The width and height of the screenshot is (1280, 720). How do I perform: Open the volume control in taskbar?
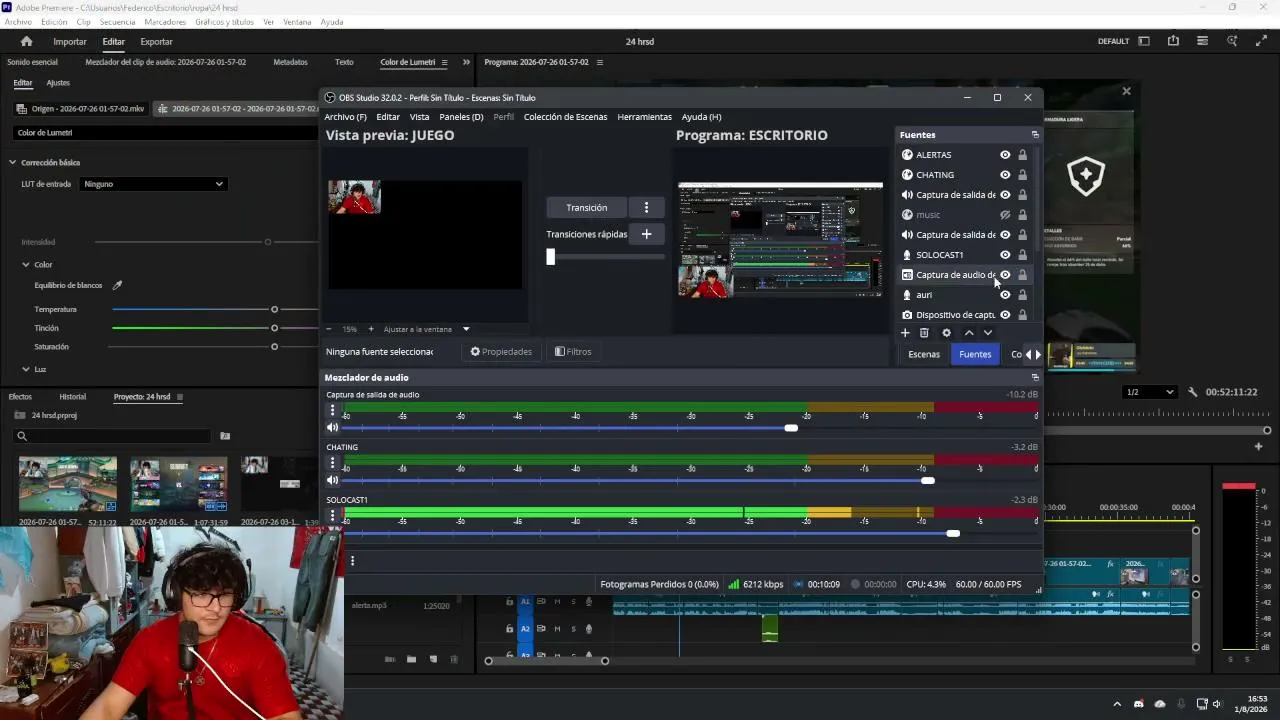coord(1217,704)
